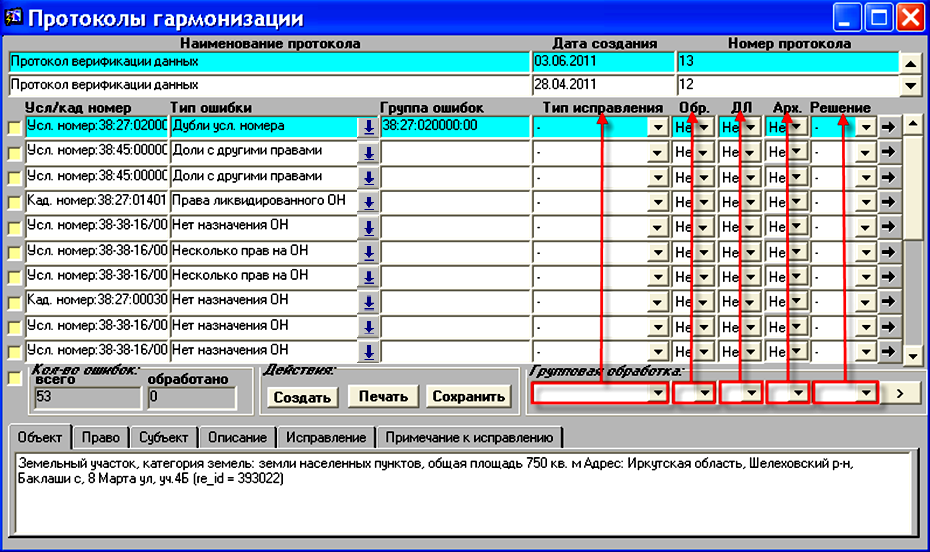This screenshot has height=552, width=930.
Task: Click the right-arrow icon in Кад. номер:38:27:00030 row
Action: point(888,302)
